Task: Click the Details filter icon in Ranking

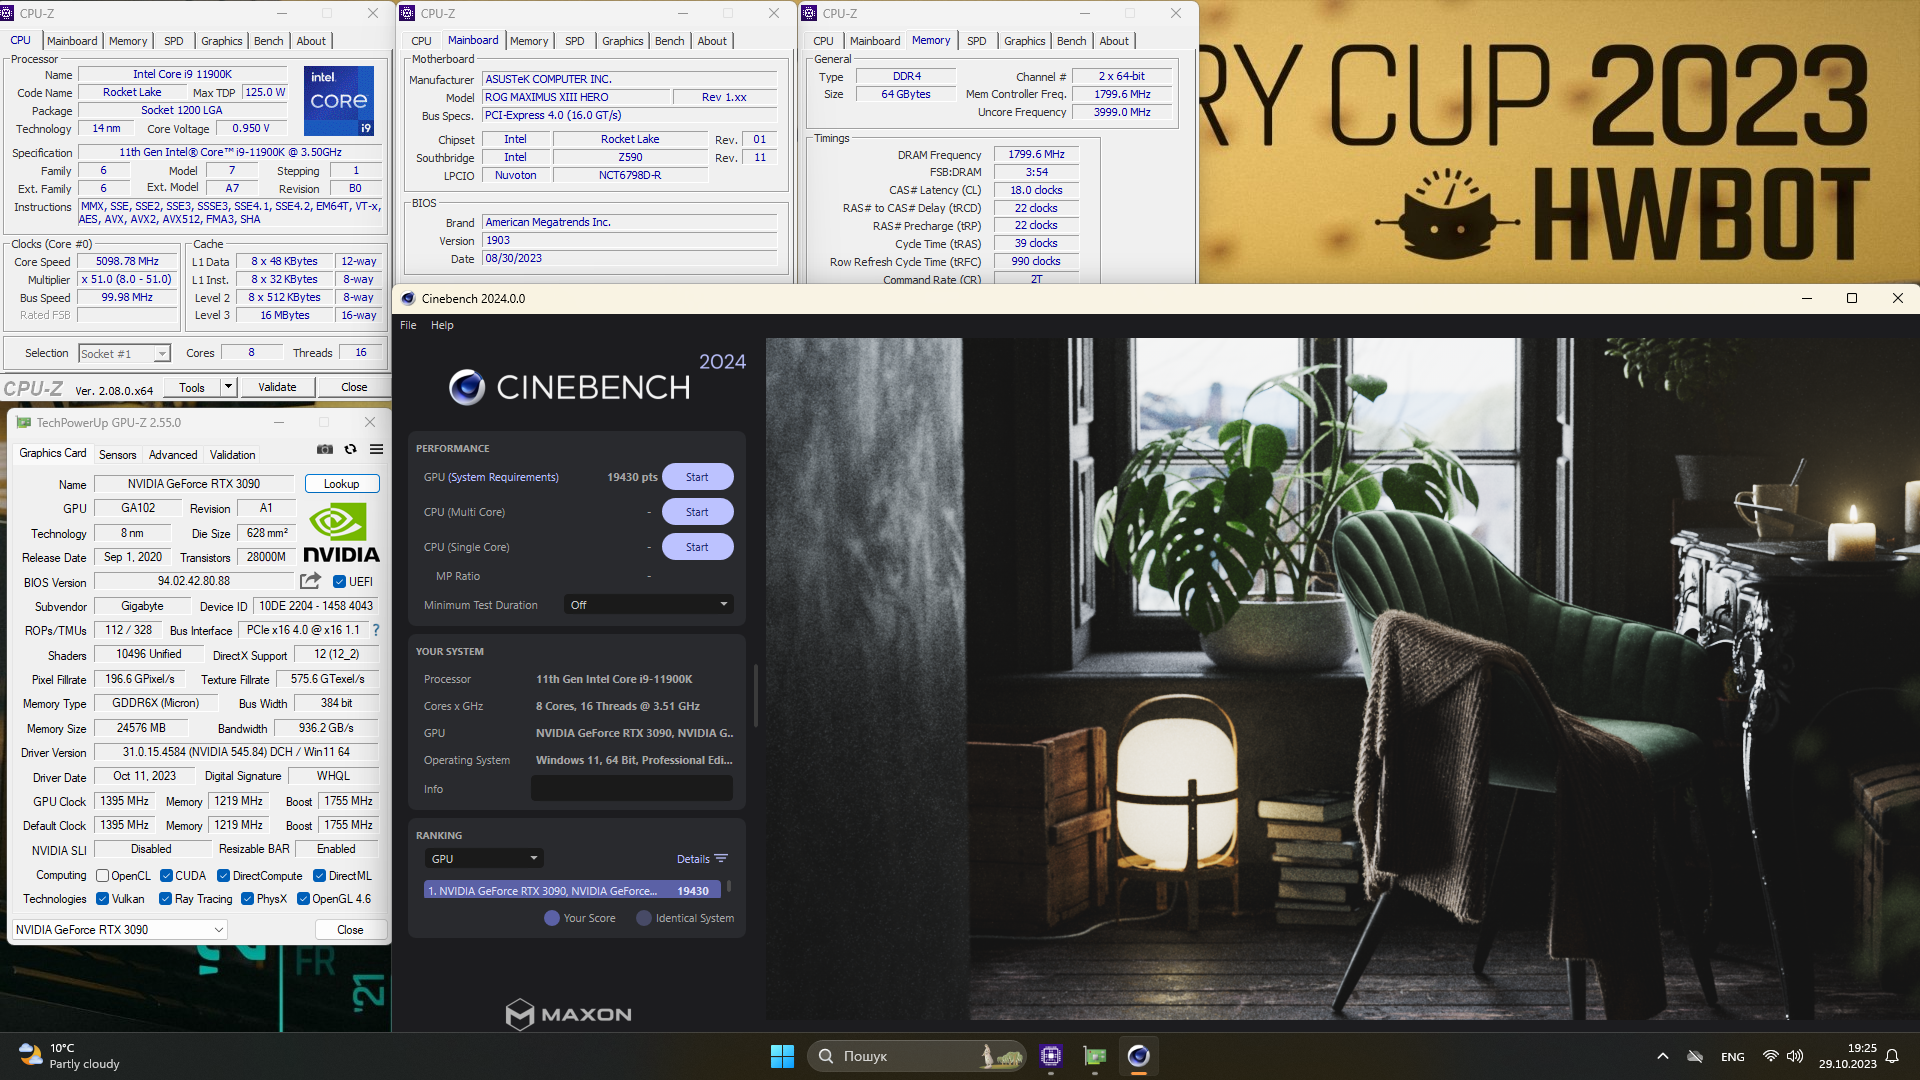Action: tap(721, 859)
